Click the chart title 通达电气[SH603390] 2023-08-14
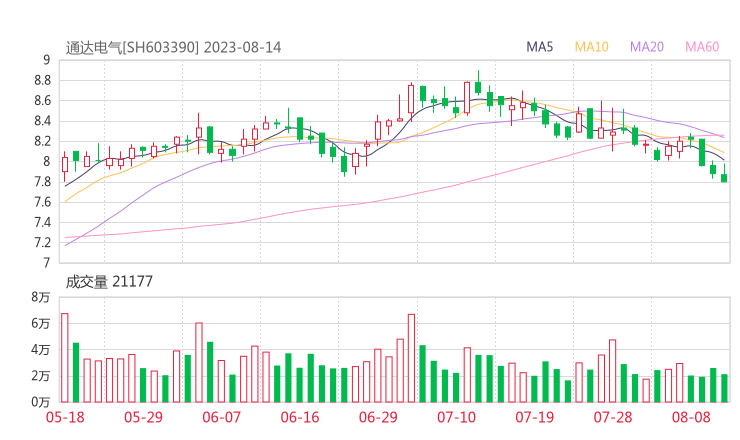Screen dimensions: 740x440 pyautogui.click(x=173, y=48)
